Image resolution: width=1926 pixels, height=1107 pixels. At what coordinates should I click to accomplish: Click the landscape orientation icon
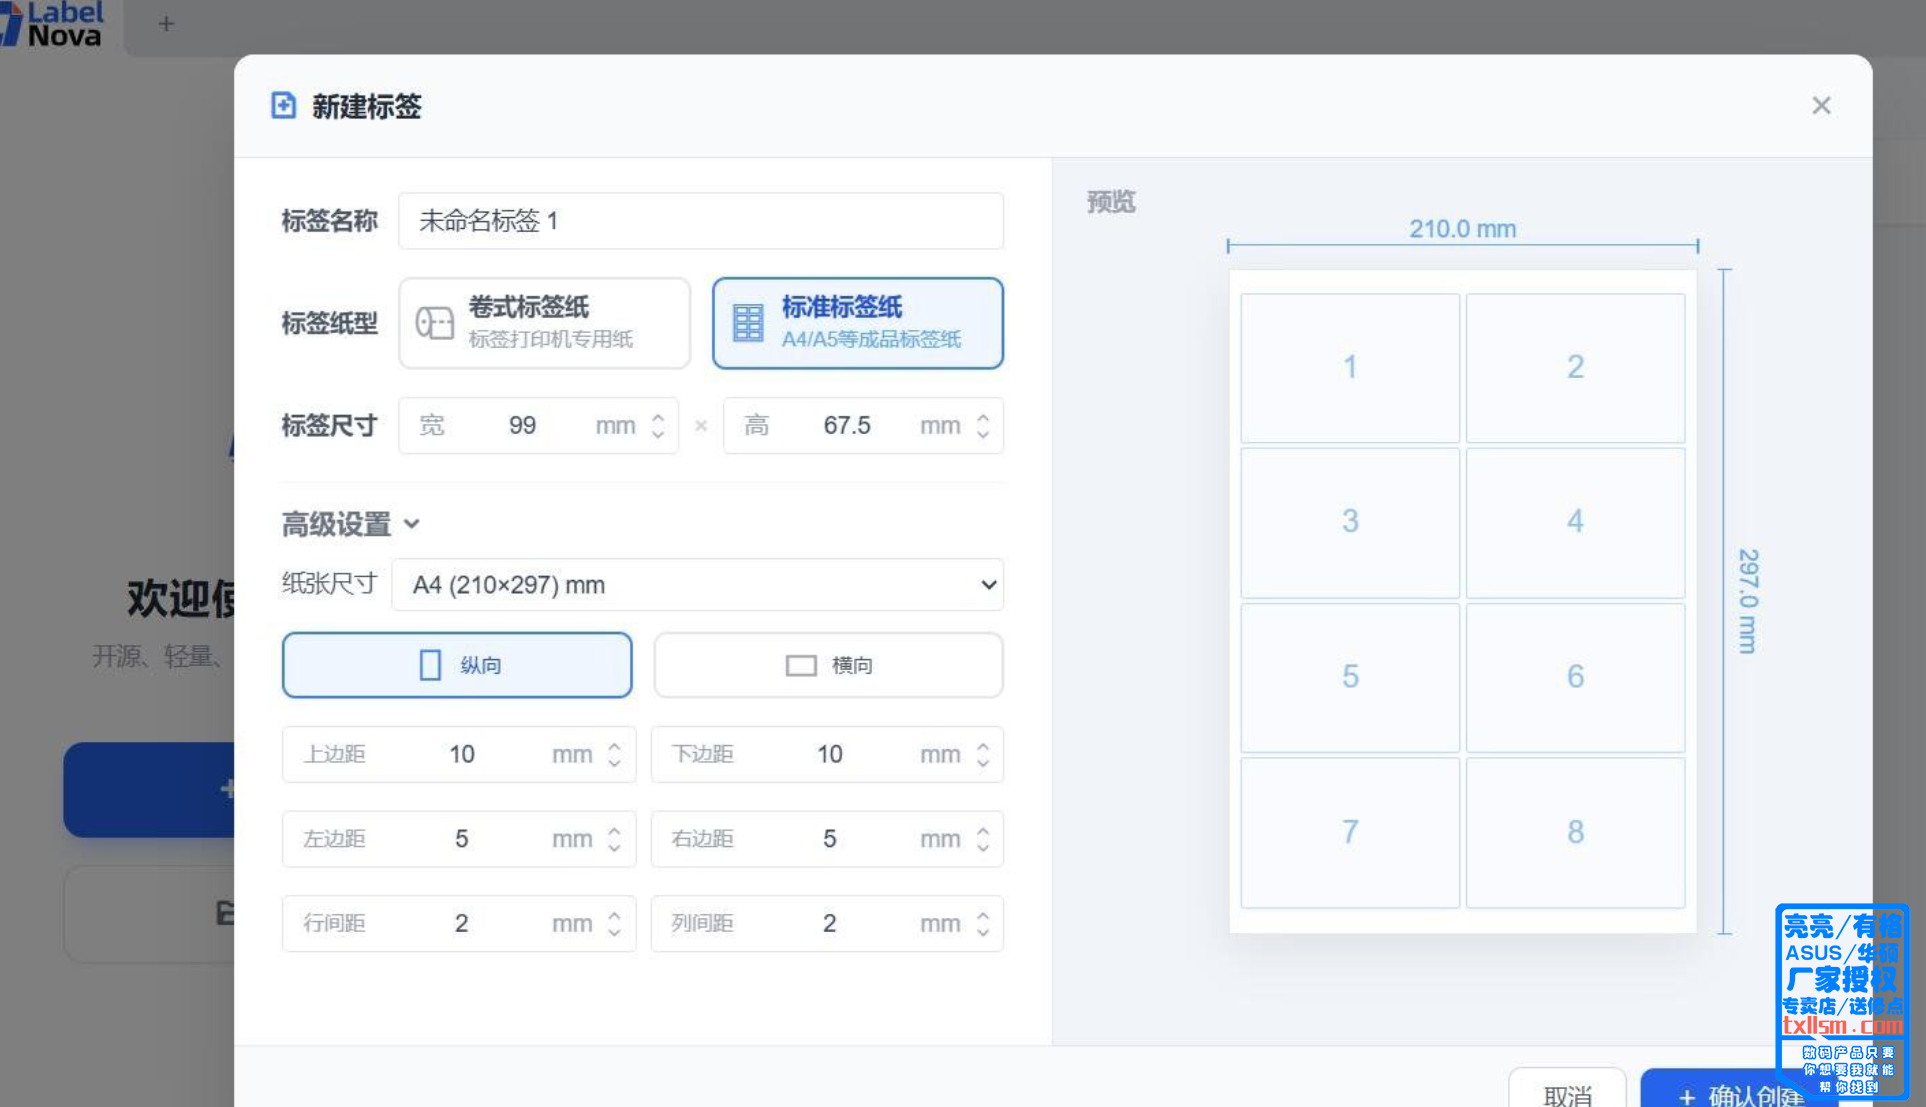tap(801, 665)
